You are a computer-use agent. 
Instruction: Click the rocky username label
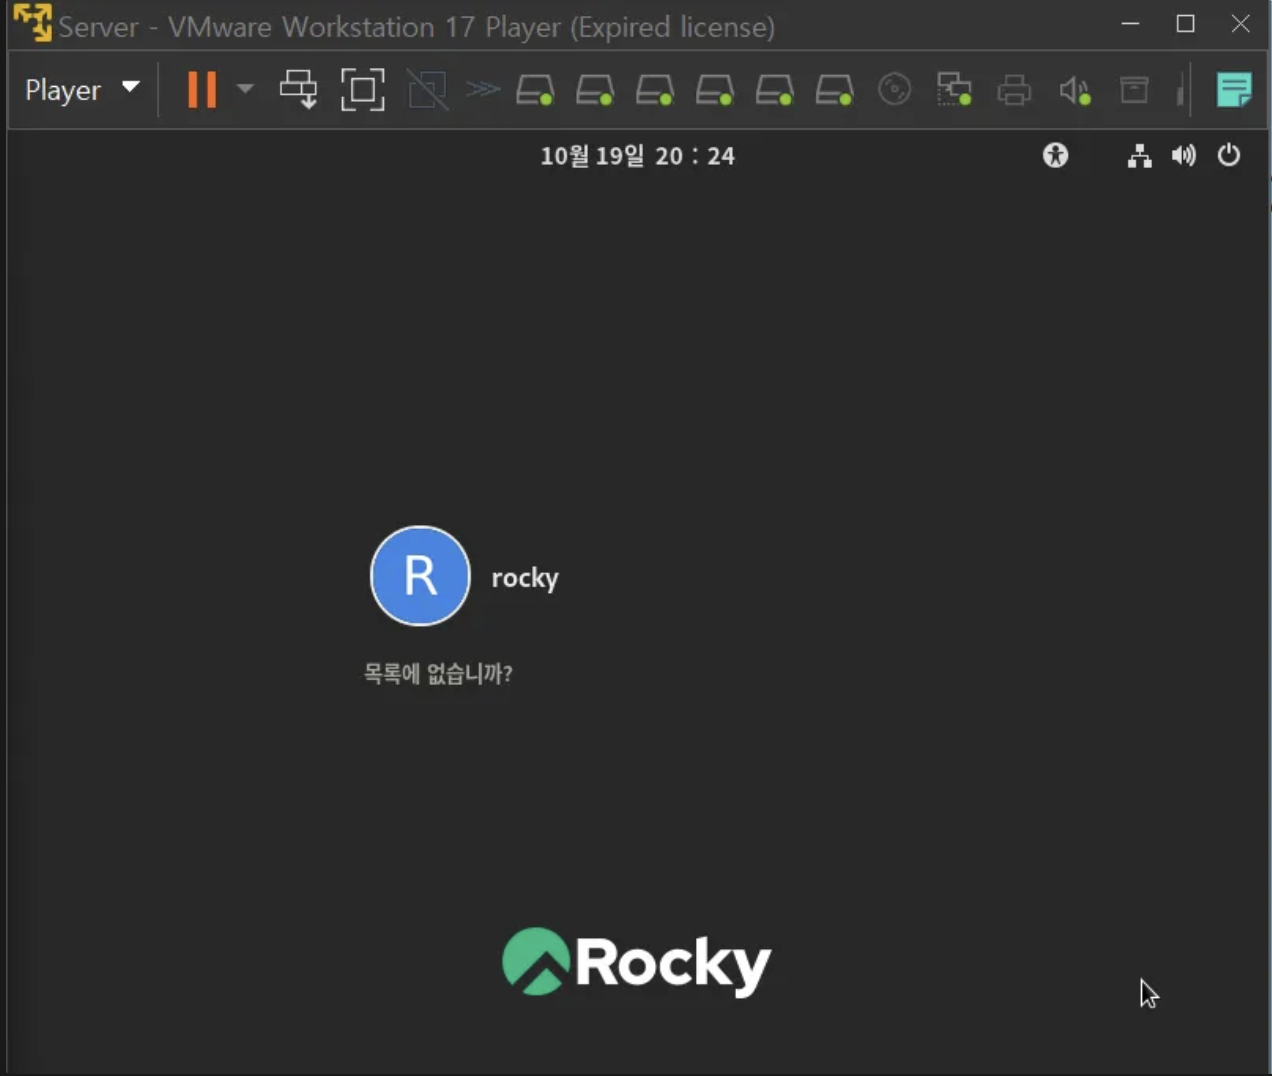pos(525,578)
